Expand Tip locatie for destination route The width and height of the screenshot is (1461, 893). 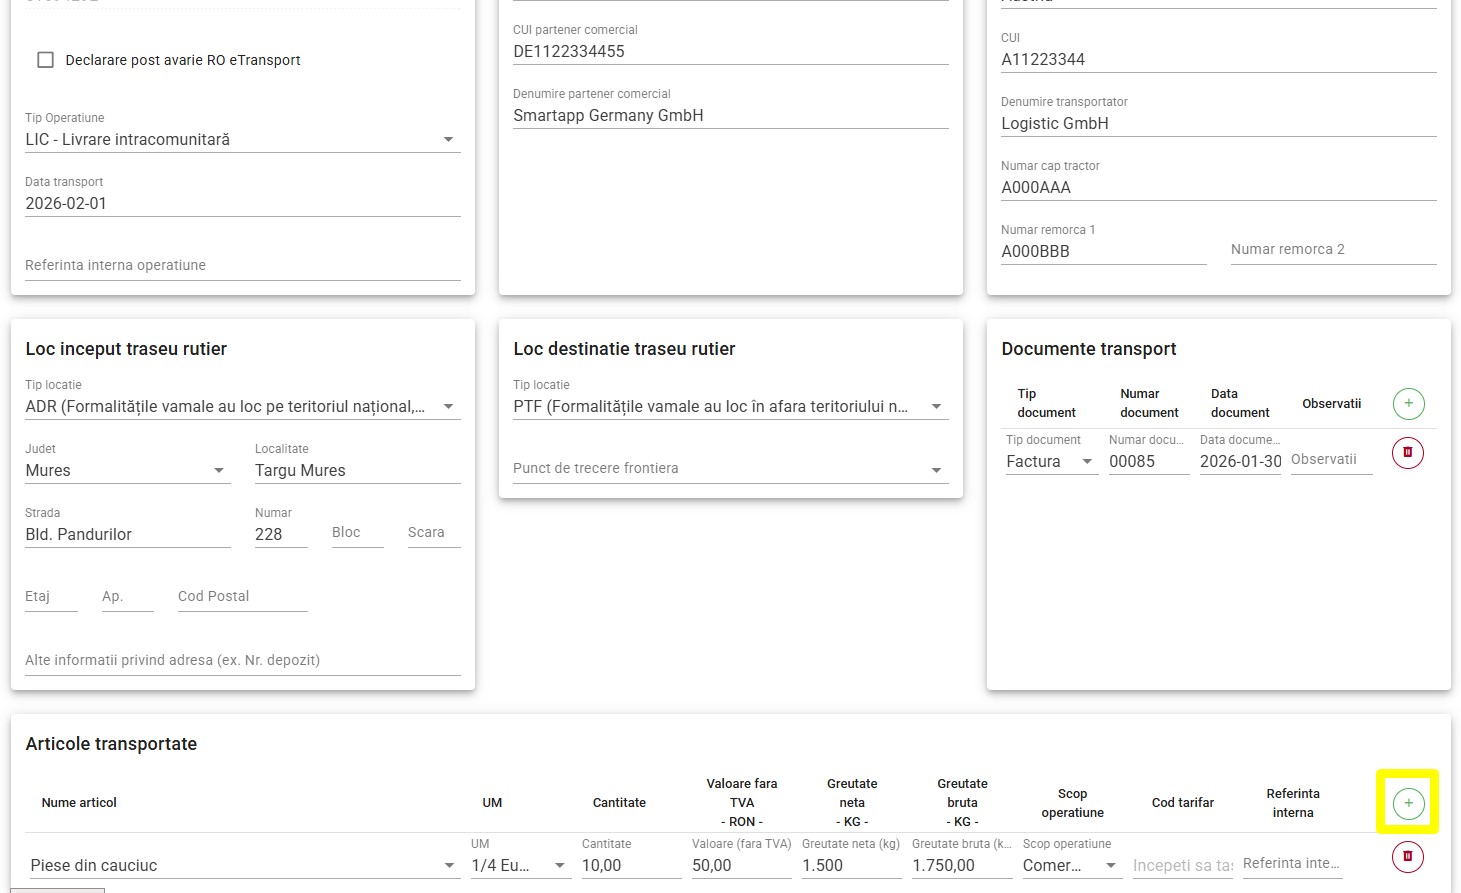(936, 407)
